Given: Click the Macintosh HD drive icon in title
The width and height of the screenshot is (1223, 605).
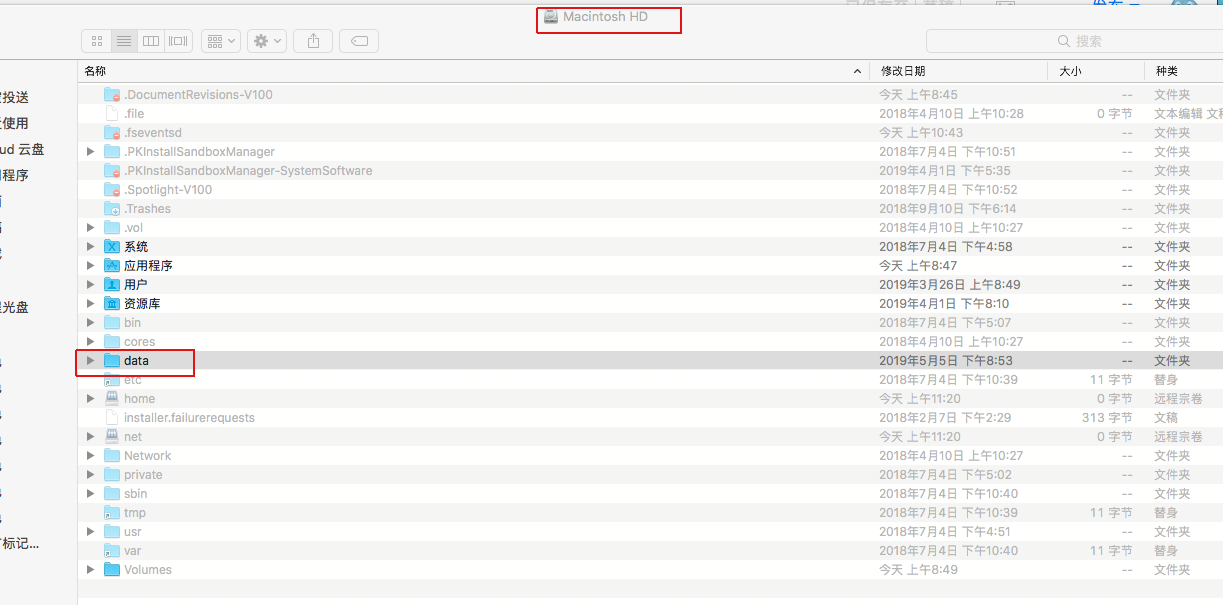Looking at the screenshot, I should (550, 17).
